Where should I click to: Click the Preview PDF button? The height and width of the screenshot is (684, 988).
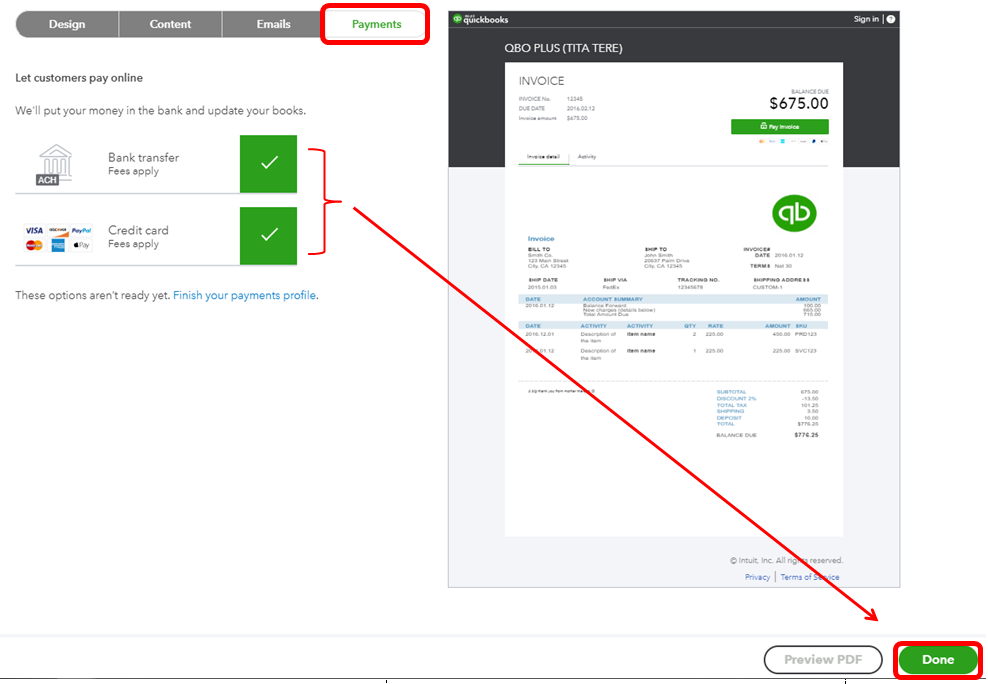tap(823, 659)
